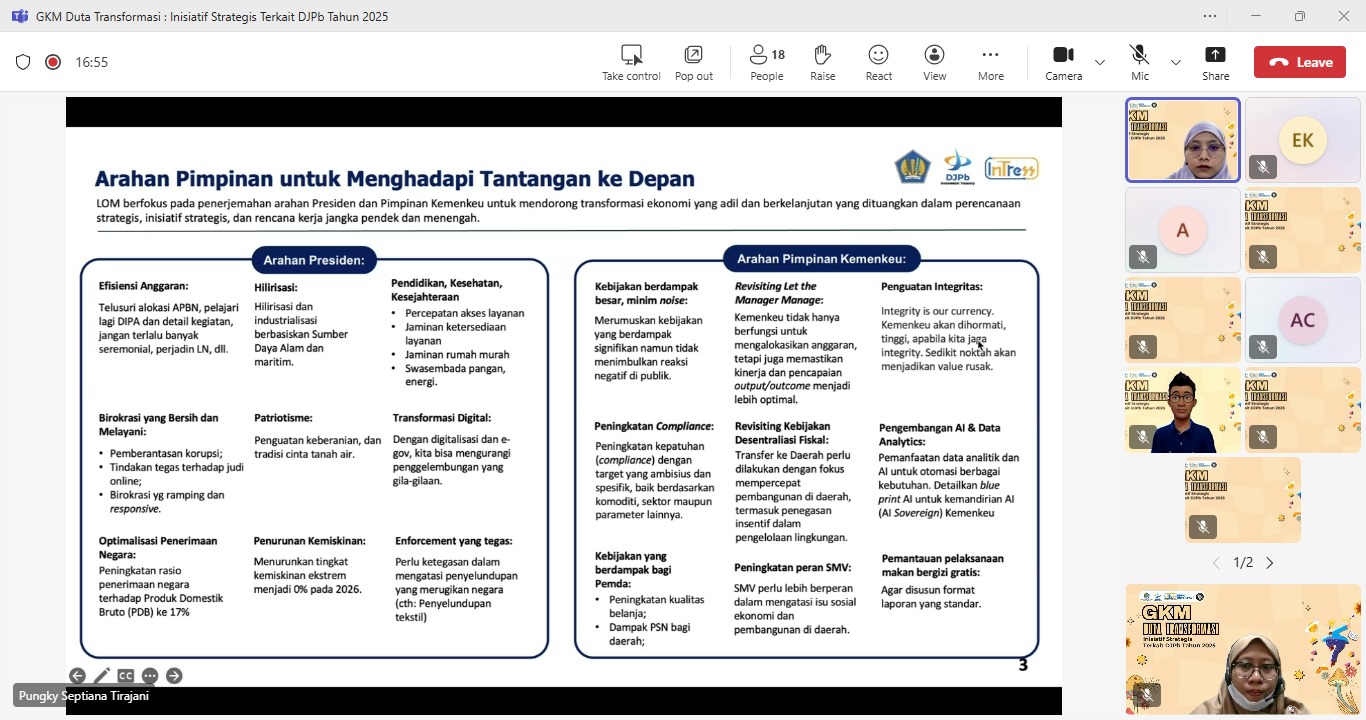Viewport: 1366px width, 720px height.
Task: Open the More actions menu
Action: coord(990,62)
